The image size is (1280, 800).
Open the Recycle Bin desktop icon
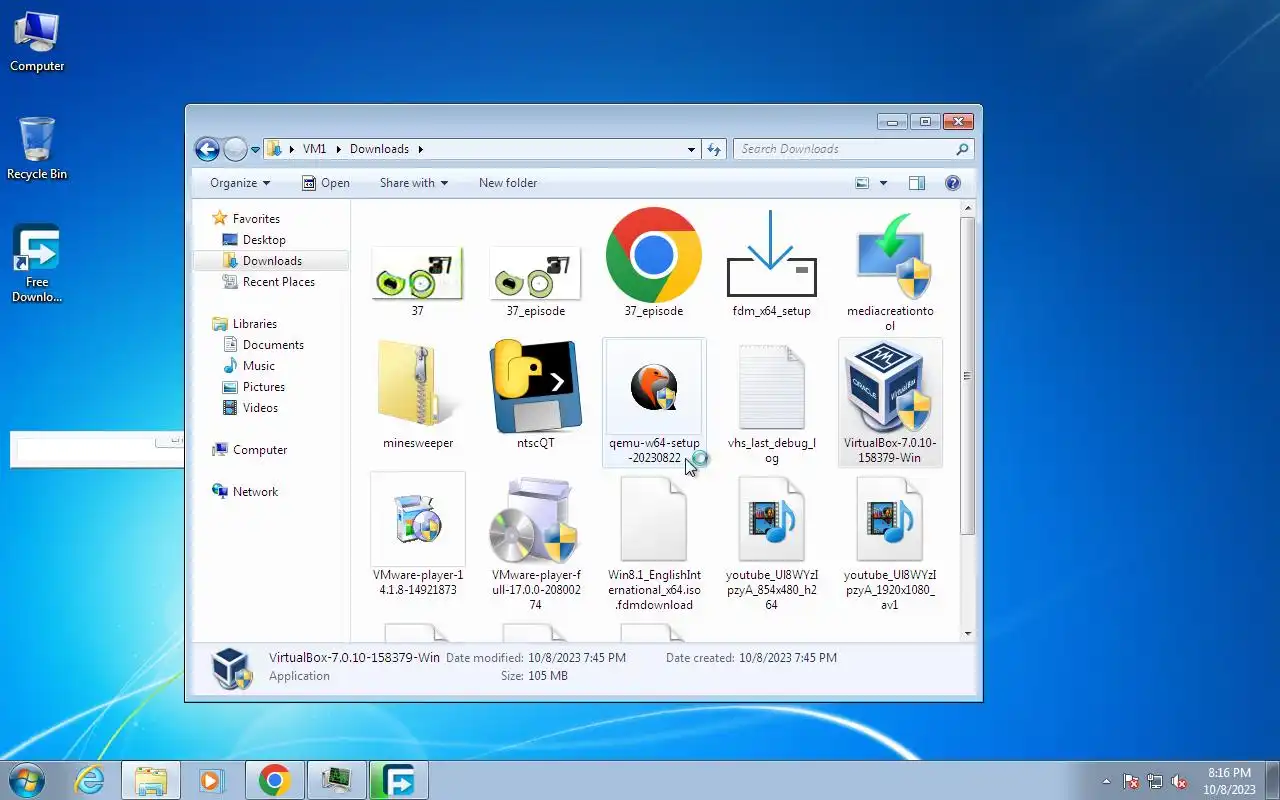(37, 149)
